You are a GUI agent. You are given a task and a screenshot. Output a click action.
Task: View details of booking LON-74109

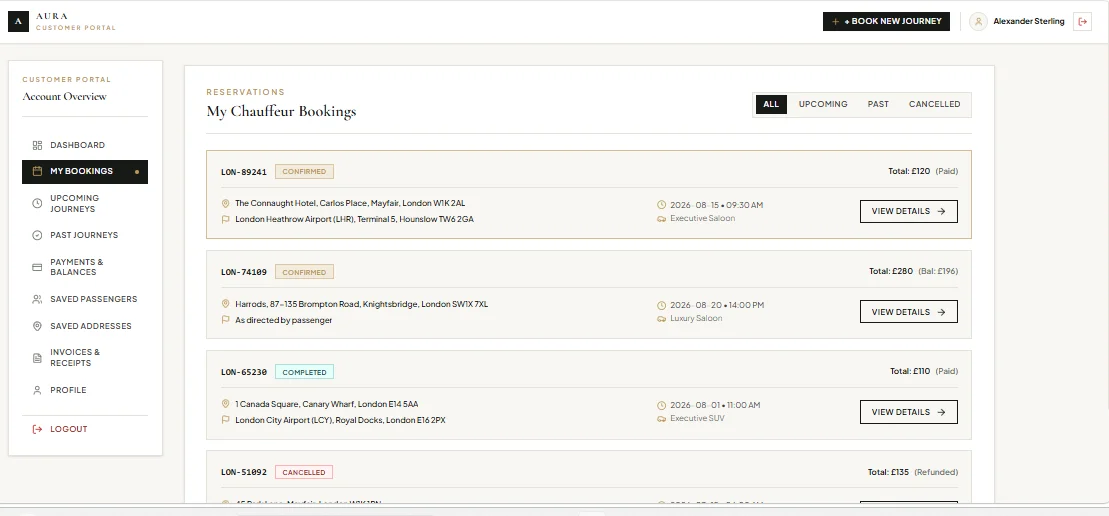909,312
